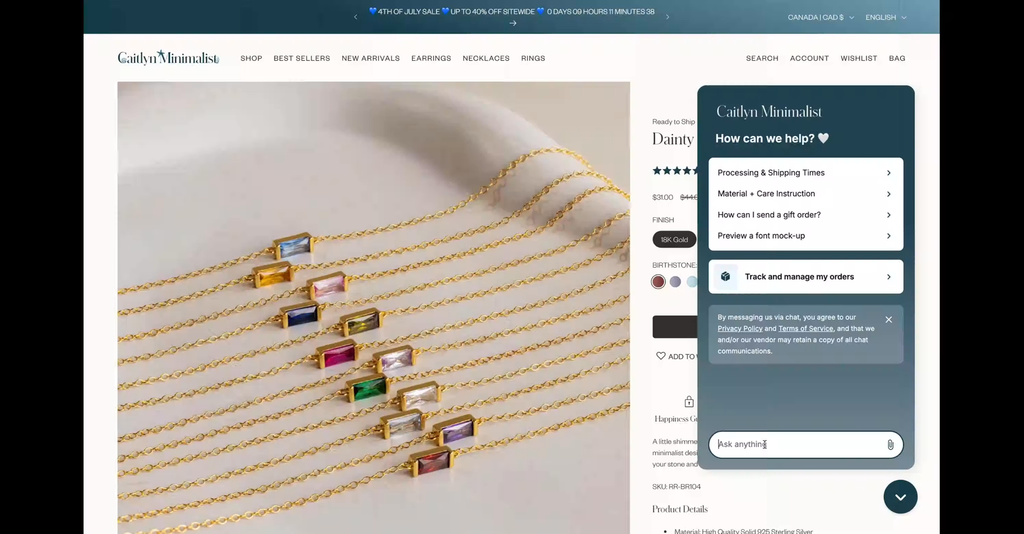Open the Terms of Service link in chat
Viewport: 1024px width, 534px height.
pyautogui.click(x=805, y=328)
